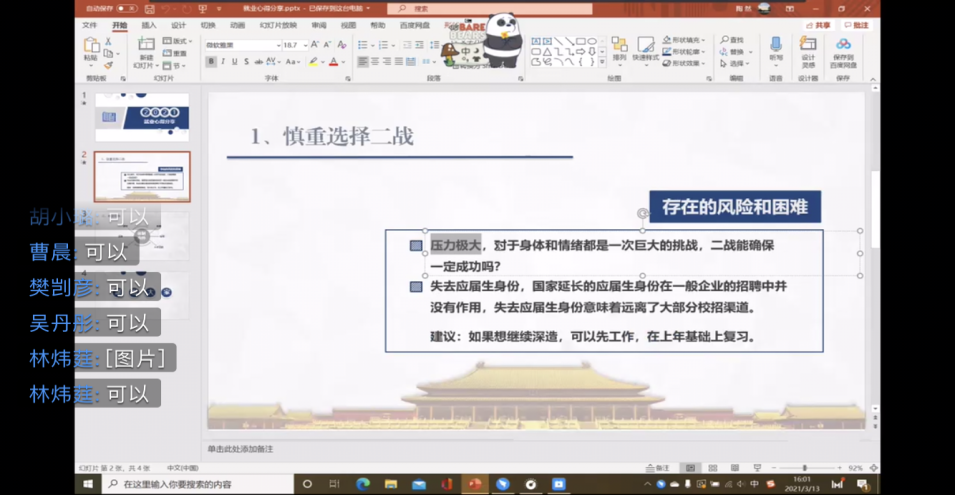Image resolution: width=955 pixels, height=495 pixels.
Task: Click the Share (共享) button
Action: pos(820,25)
